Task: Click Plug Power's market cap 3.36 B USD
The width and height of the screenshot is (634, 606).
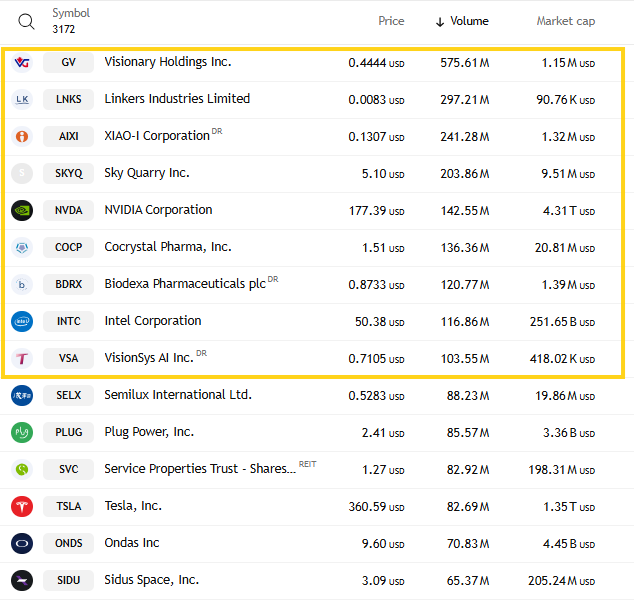Action: [x=569, y=433]
